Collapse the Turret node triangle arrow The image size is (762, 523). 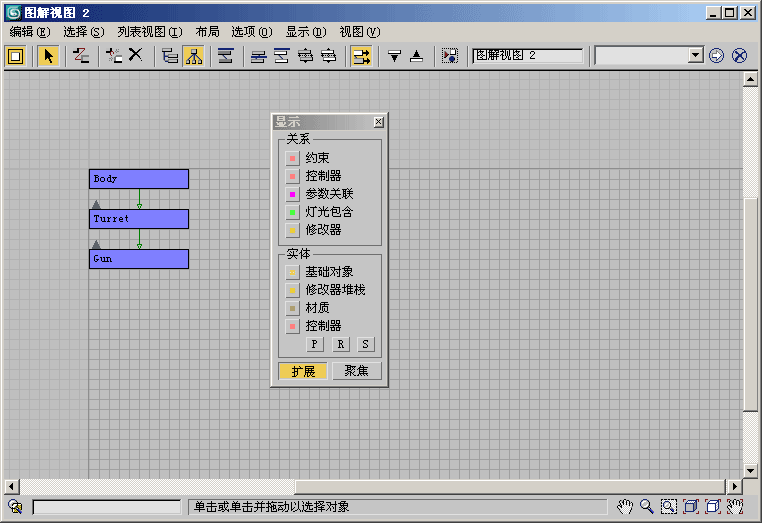(x=97, y=204)
